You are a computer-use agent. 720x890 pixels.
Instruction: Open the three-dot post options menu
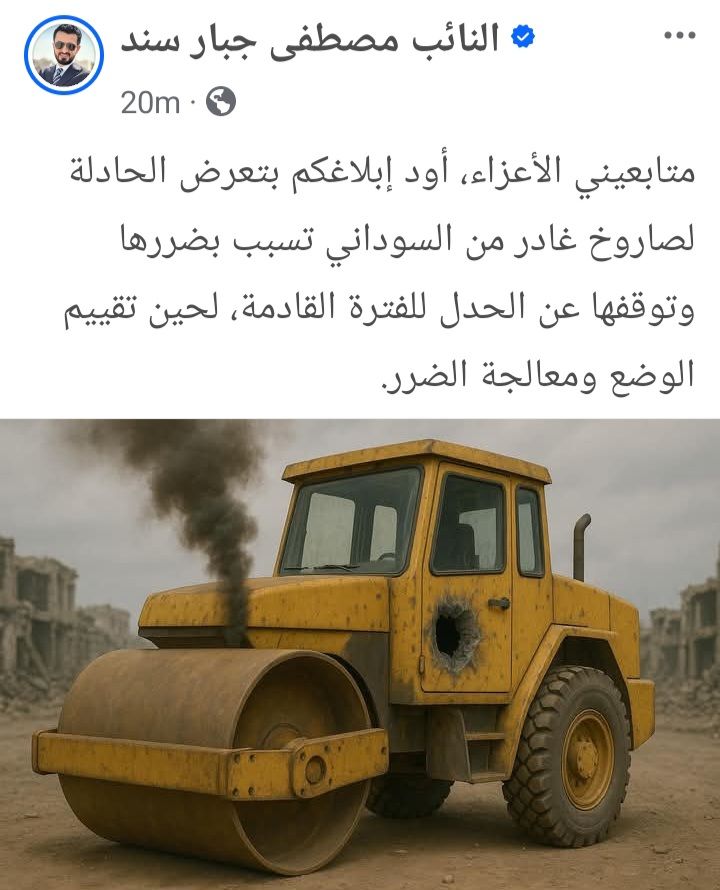680,35
